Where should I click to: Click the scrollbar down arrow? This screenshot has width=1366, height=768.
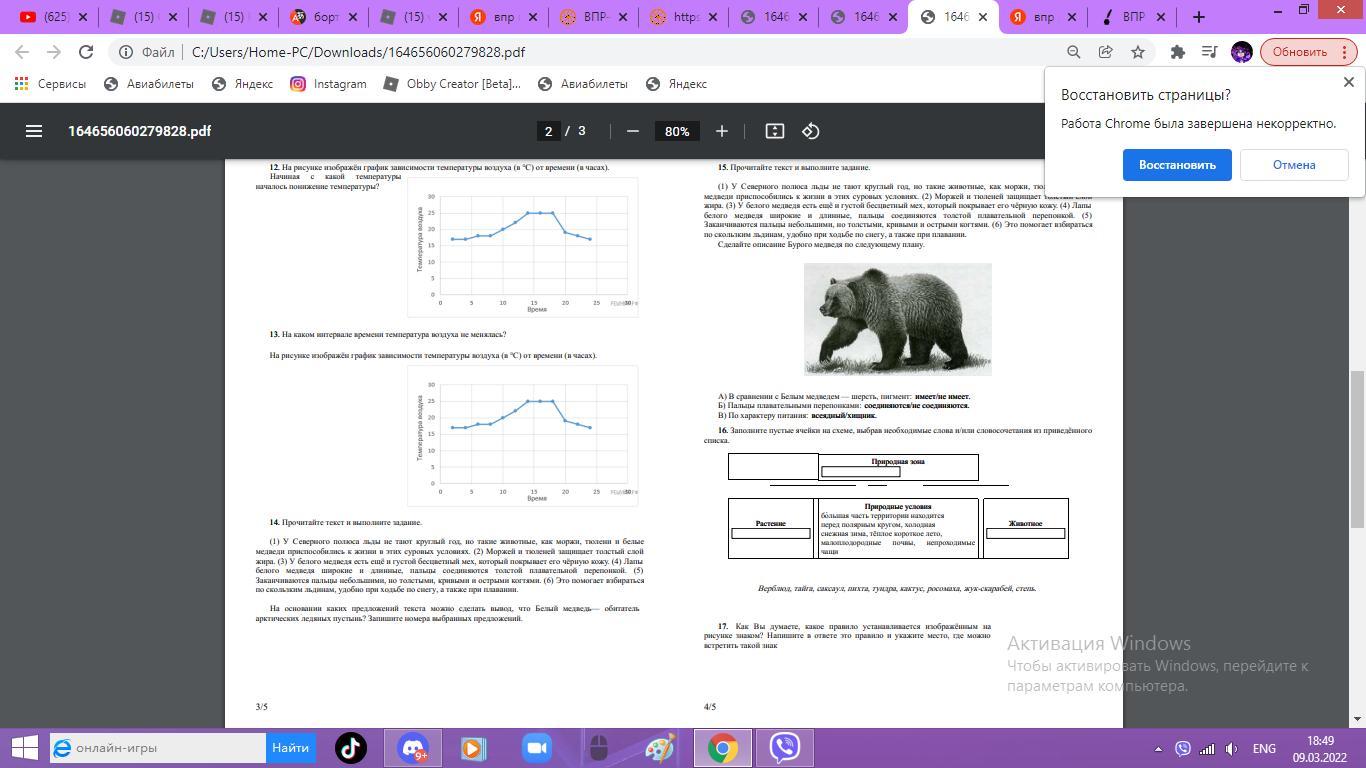point(1357,719)
